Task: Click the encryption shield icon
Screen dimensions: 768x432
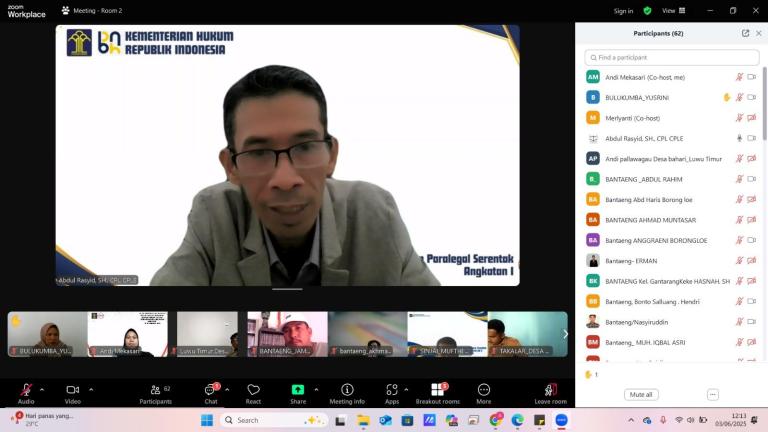Action: click(x=647, y=11)
